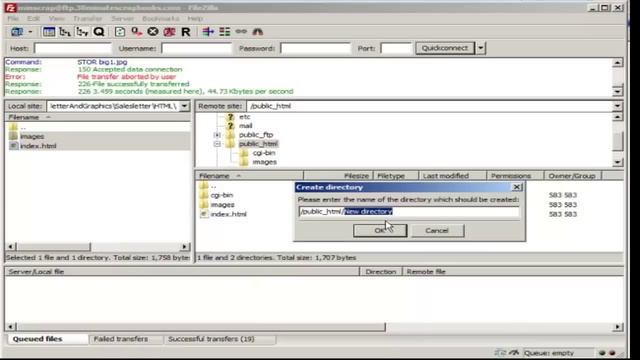Click the disconnect from server icon
This screenshot has width=640, height=360.
[169, 32]
